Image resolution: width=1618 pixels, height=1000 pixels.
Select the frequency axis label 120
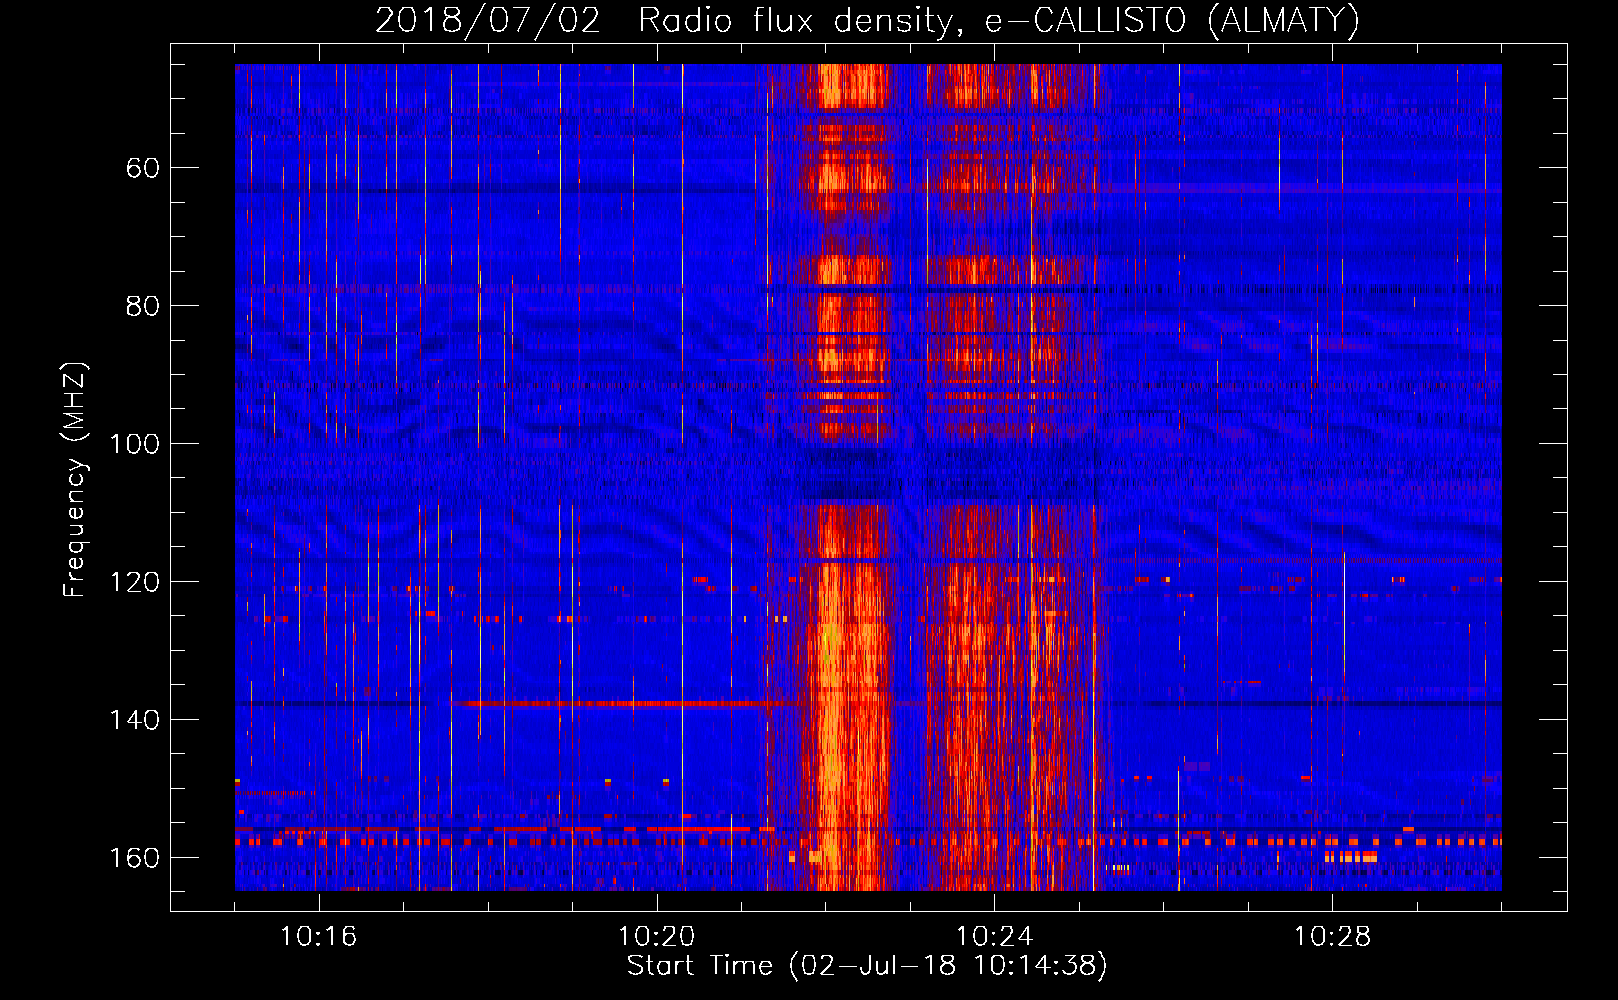click(x=135, y=582)
